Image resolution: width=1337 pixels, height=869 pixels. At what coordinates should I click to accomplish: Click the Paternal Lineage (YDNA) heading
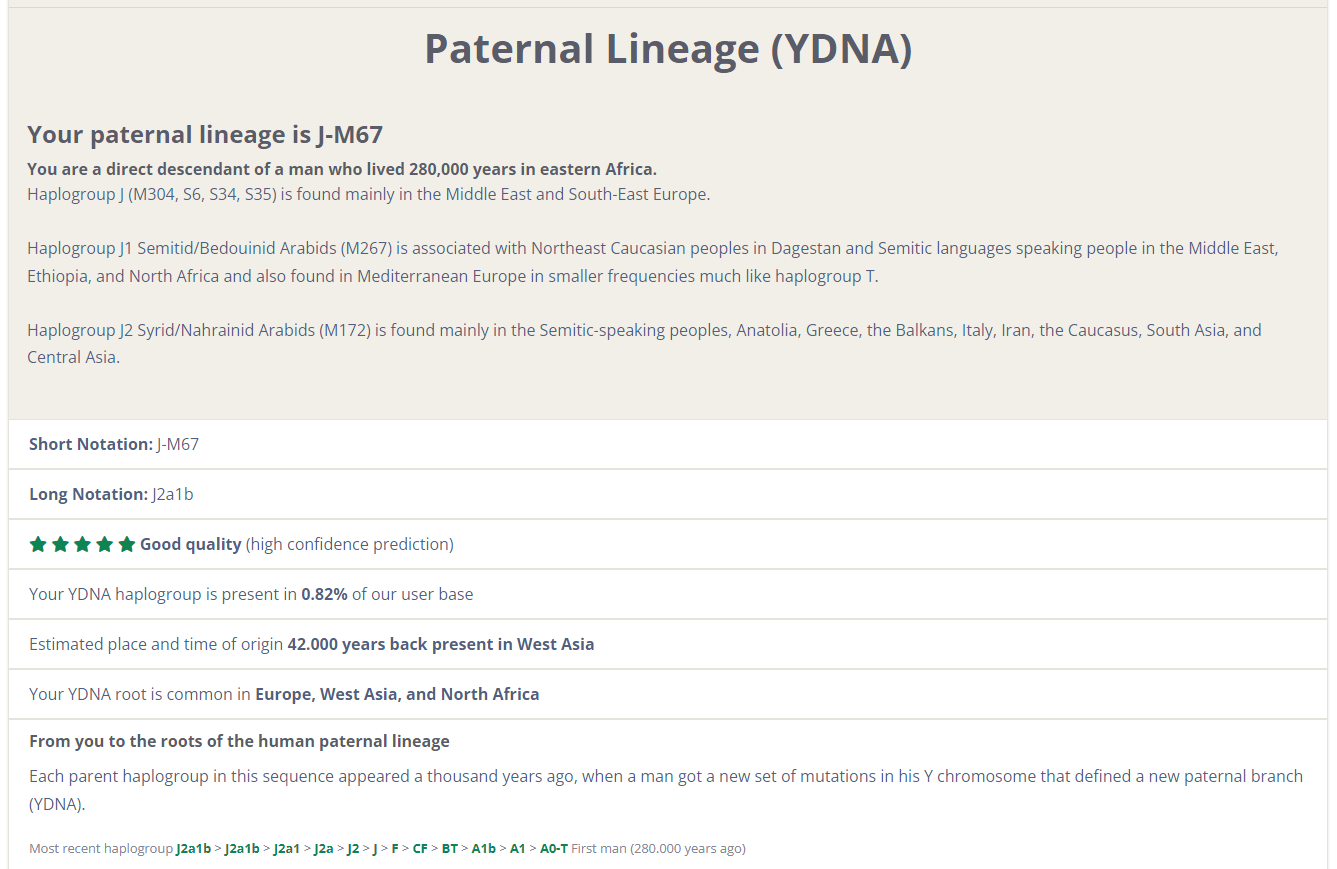tap(668, 48)
